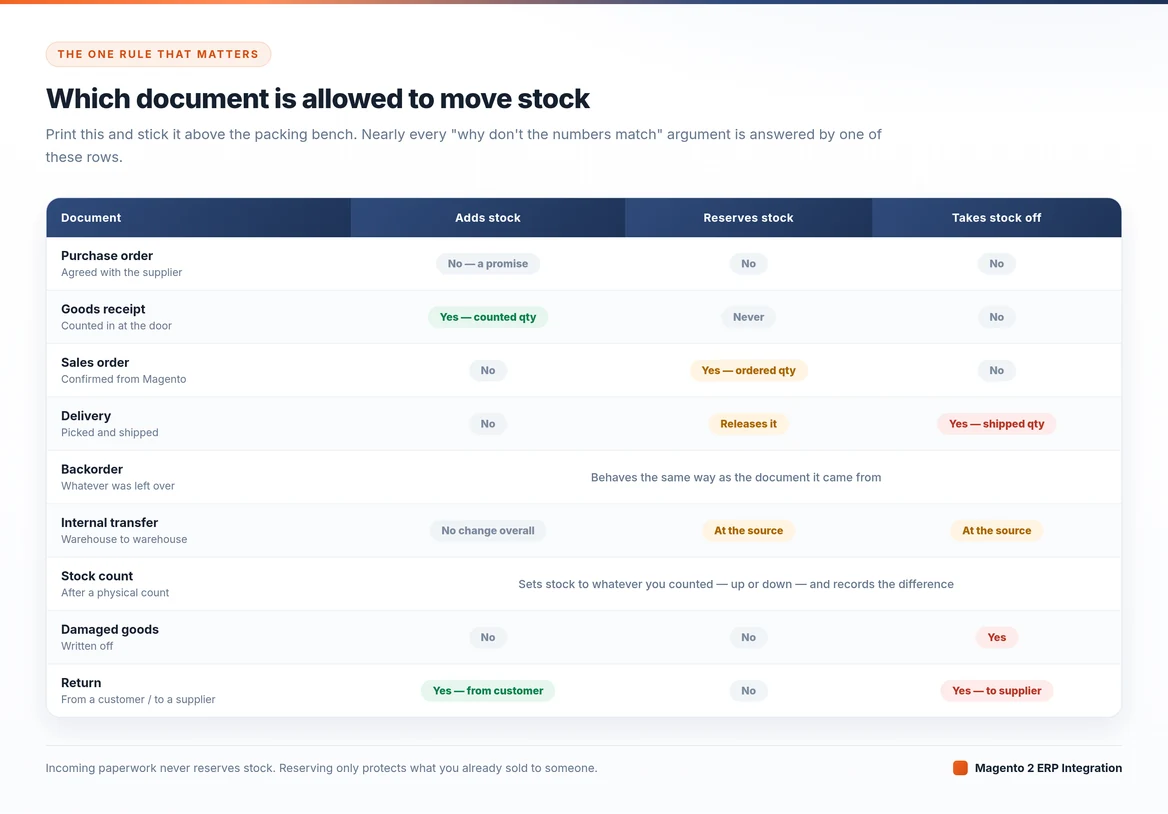This screenshot has height=814, width=1168.
Task: Click the 'Stock count' row title
Action: [x=97, y=576]
